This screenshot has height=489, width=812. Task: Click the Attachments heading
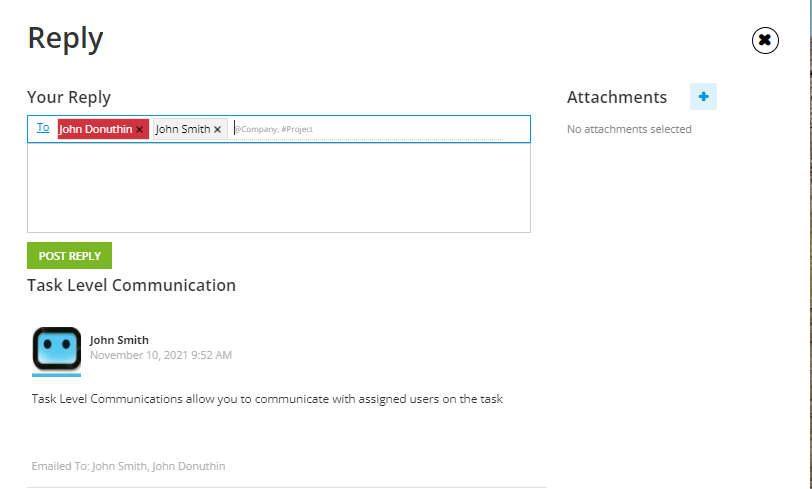click(617, 97)
